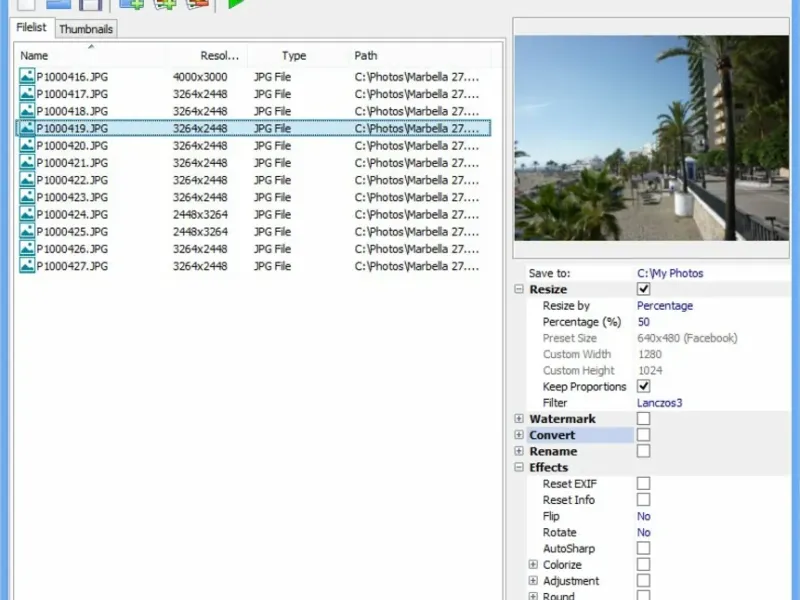Select the grayed Preset Size 640x480 (Facebook)
This screenshot has height=600, width=800.
(687, 338)
